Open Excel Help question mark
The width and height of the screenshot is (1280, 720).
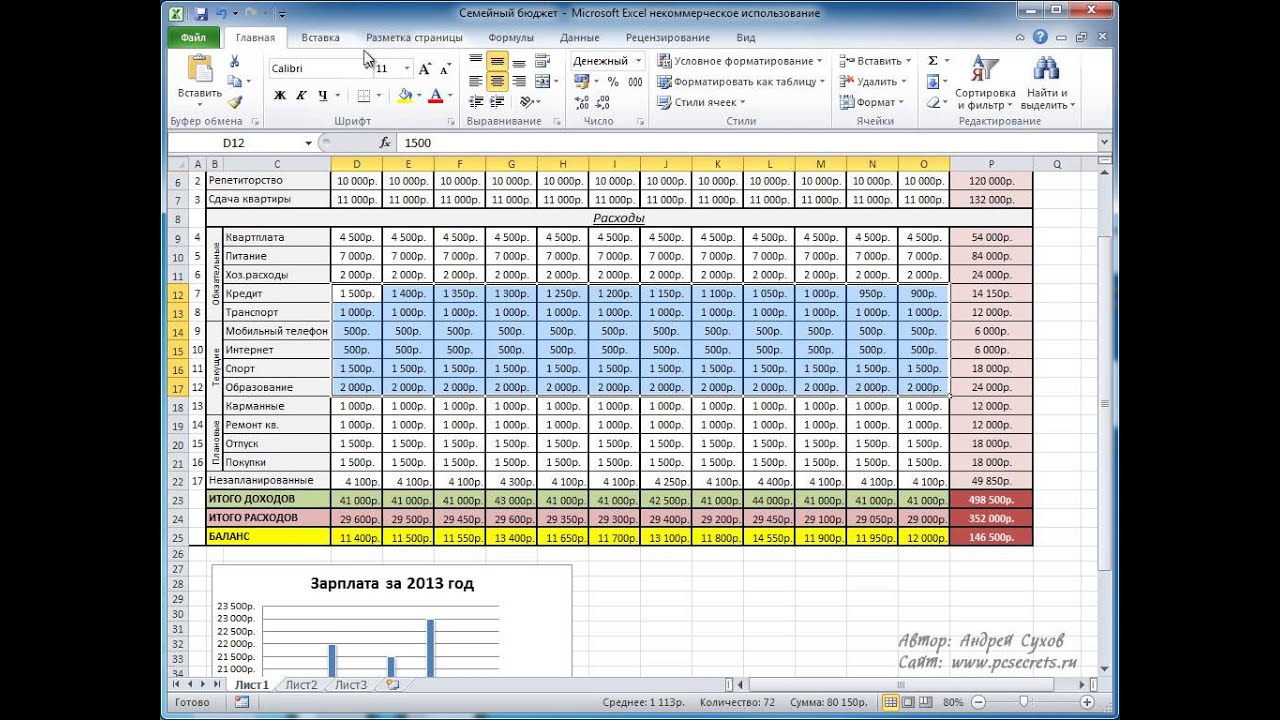[x=1041, y=38]
